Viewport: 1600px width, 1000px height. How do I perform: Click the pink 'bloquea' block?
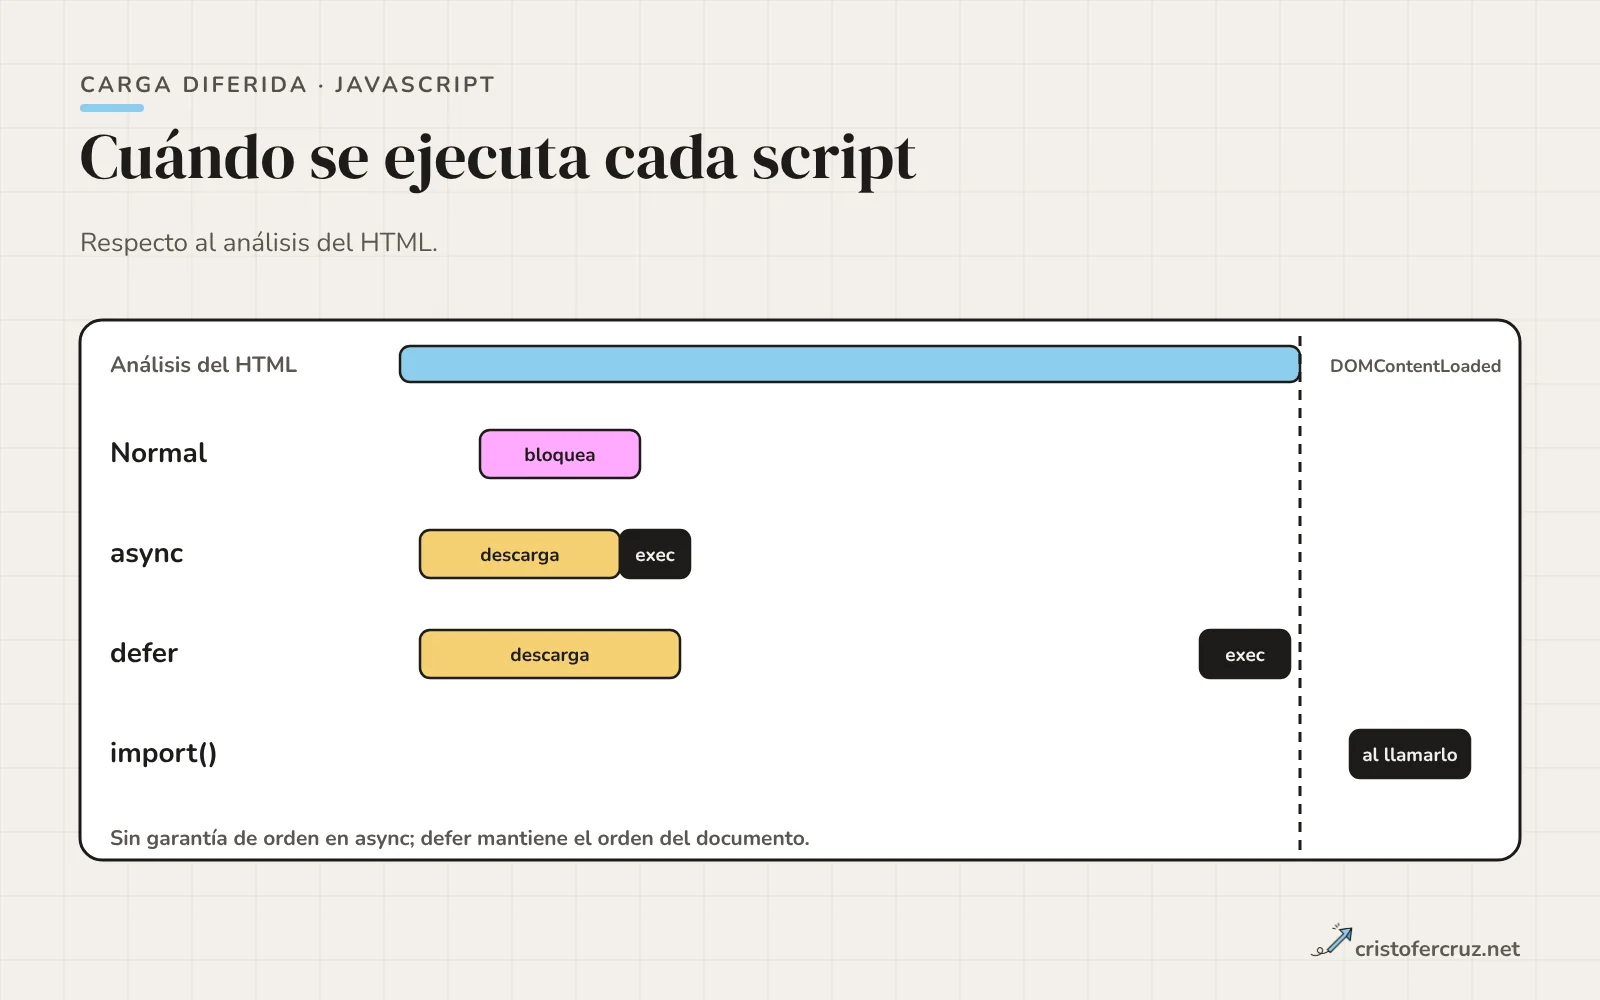tap(560, 454)
